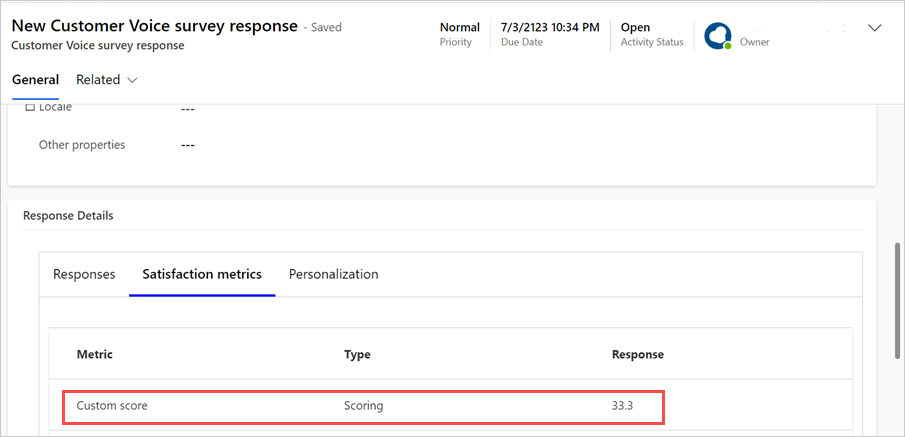905x437 pixels.
Task: Click the Response column header
Action: 638,354
